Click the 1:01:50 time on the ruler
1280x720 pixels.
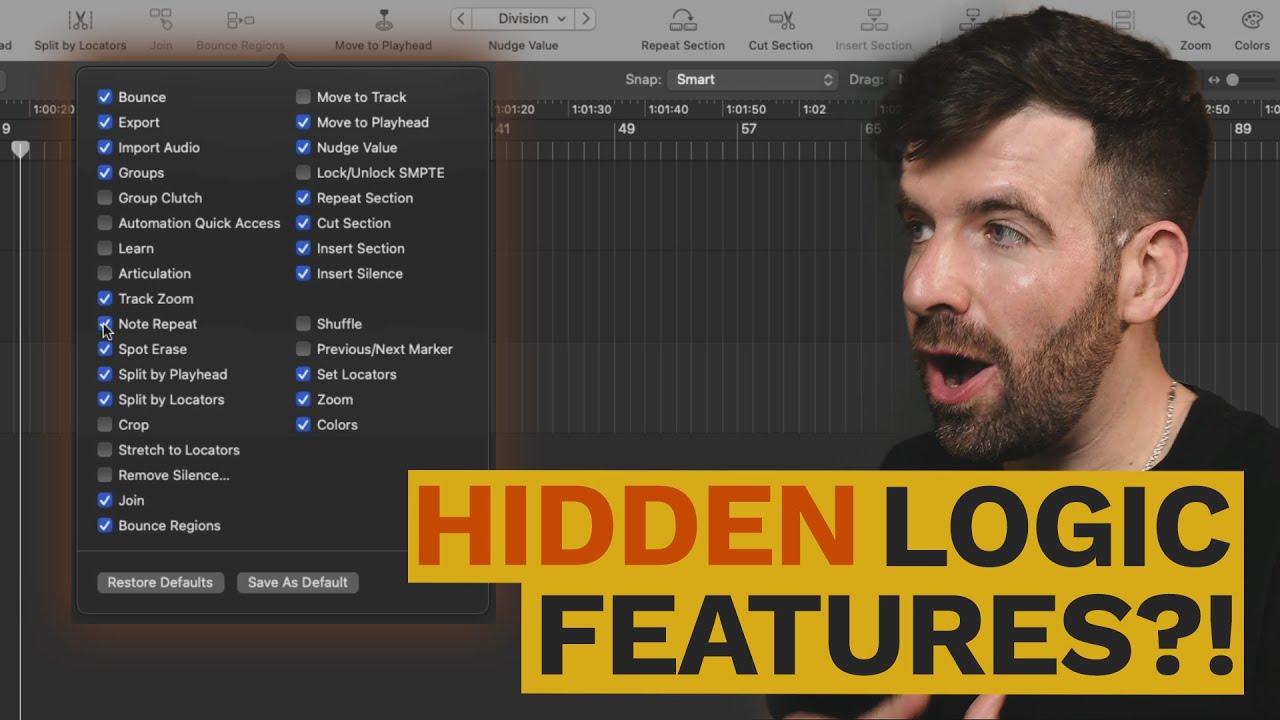point(746,109)
